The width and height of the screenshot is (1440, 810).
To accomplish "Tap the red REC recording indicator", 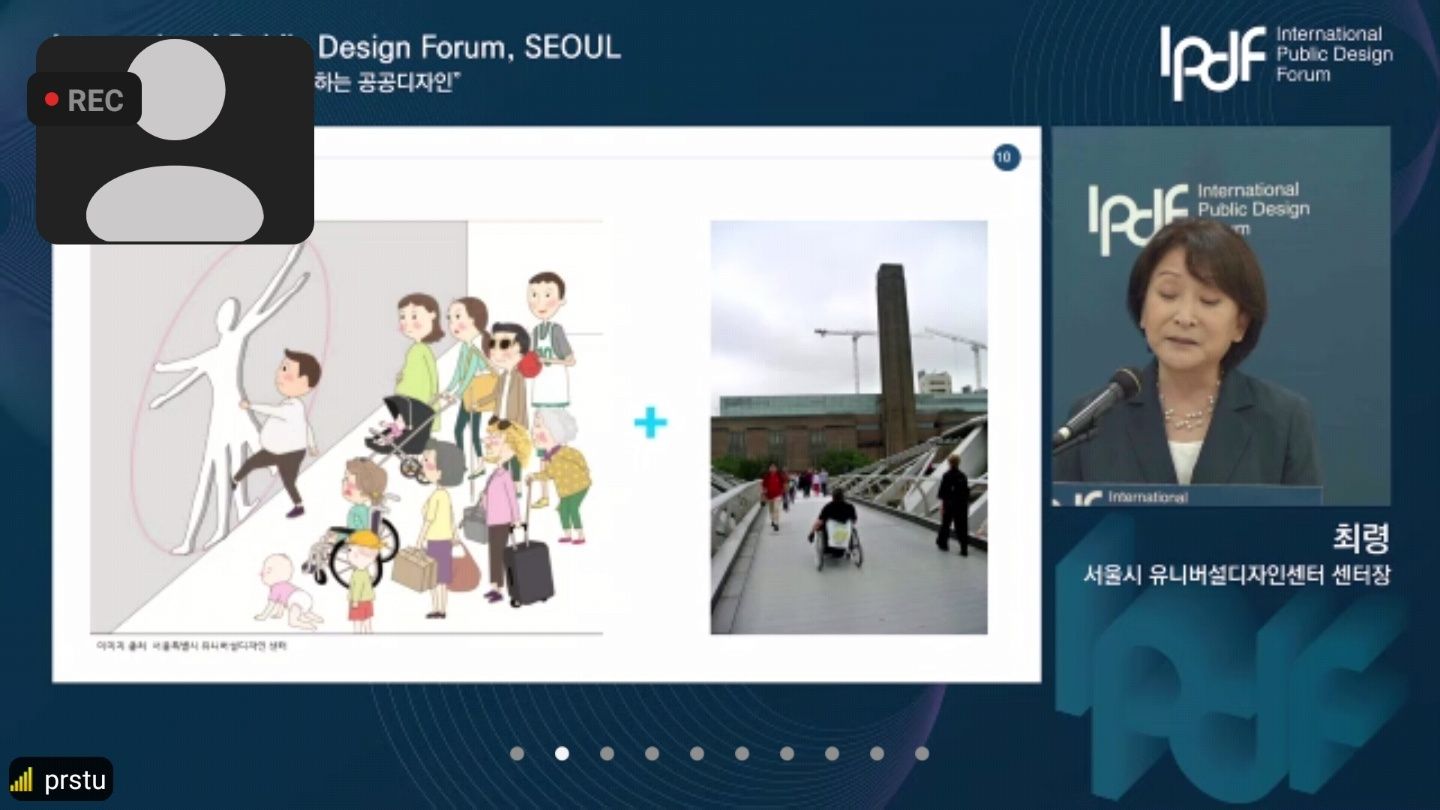I will click(84, 100).
